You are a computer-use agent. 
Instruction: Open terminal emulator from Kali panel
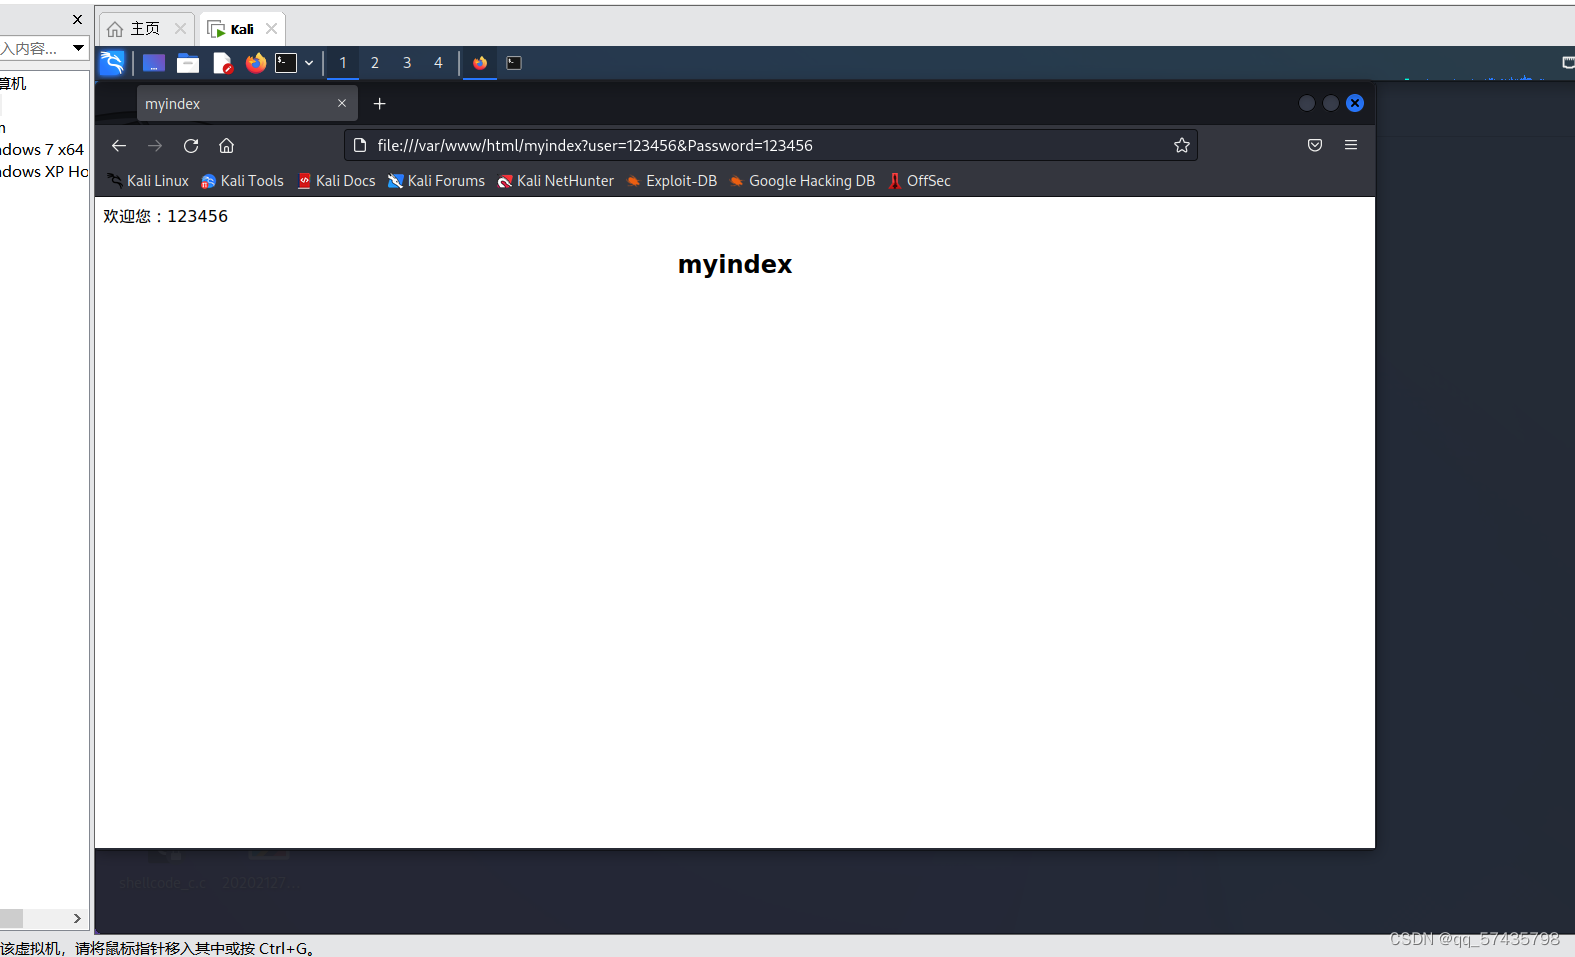(x=287, y=63)
